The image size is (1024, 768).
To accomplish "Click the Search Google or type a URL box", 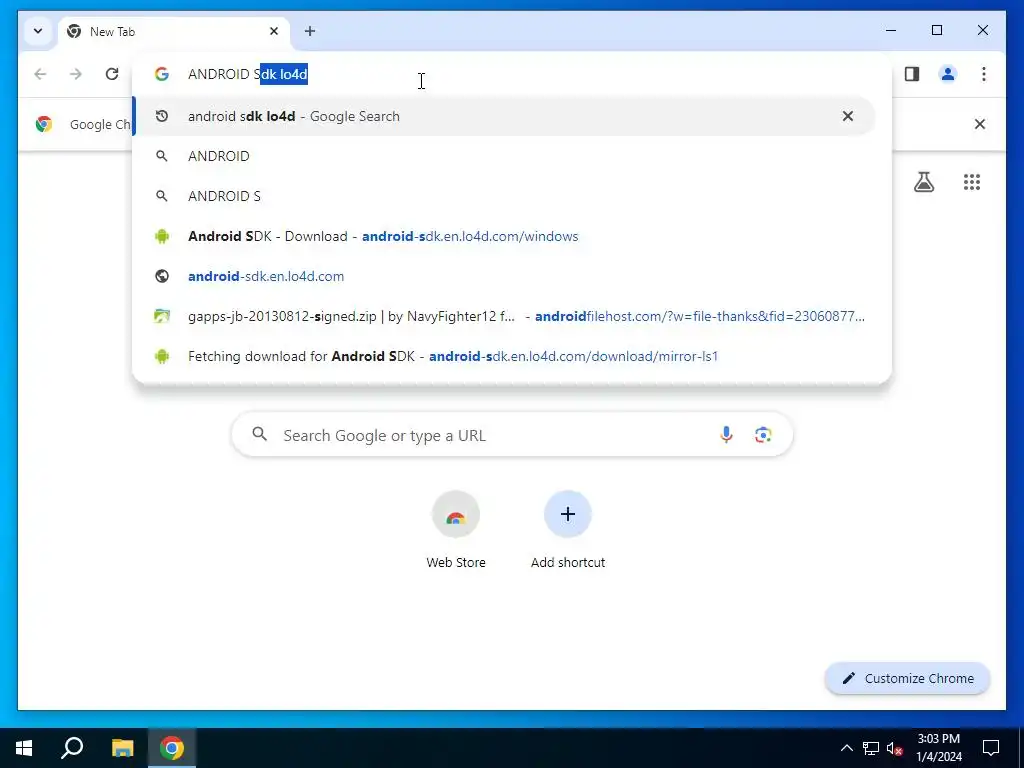I will 512,435.
